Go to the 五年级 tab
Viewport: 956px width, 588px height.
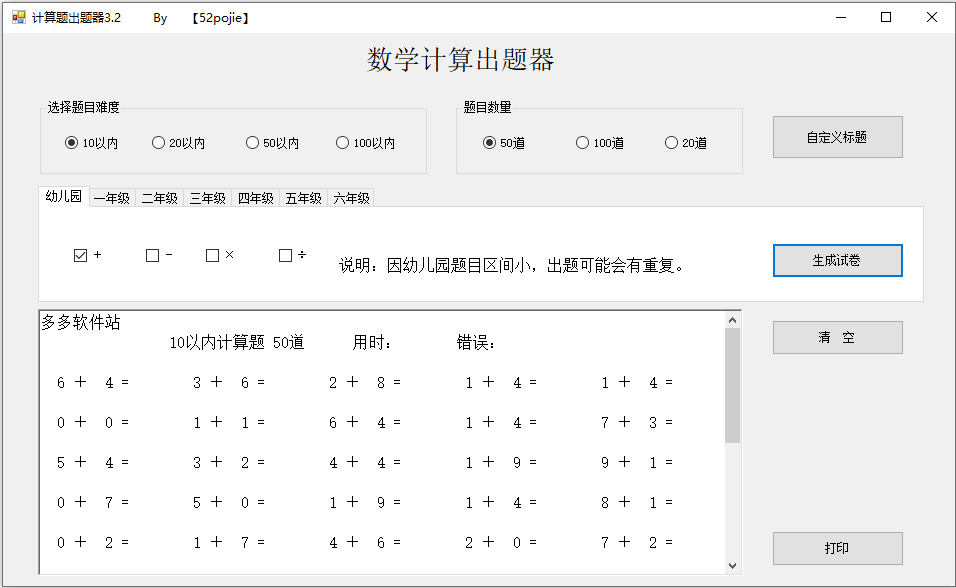coord(304,198)
